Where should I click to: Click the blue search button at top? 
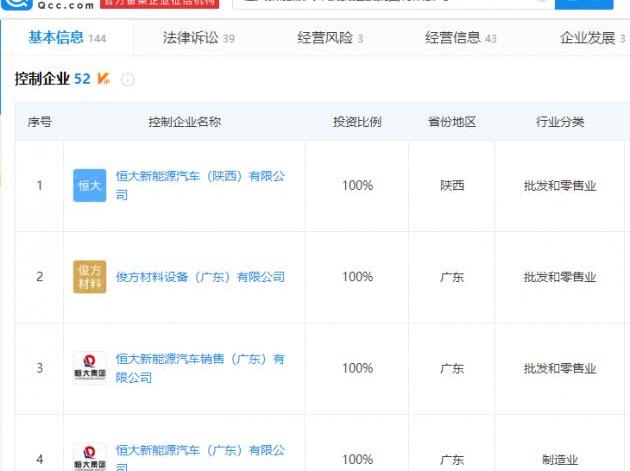coord(584,4)
